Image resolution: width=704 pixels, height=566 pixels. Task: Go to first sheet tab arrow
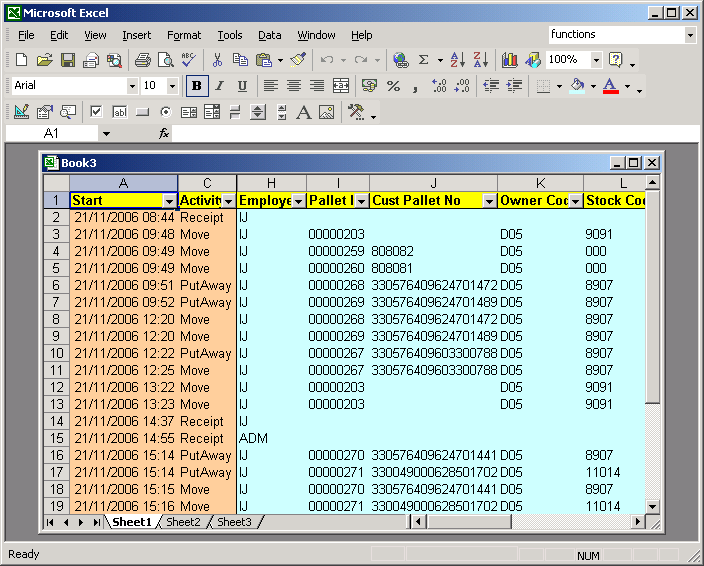[x=50, y=522]
